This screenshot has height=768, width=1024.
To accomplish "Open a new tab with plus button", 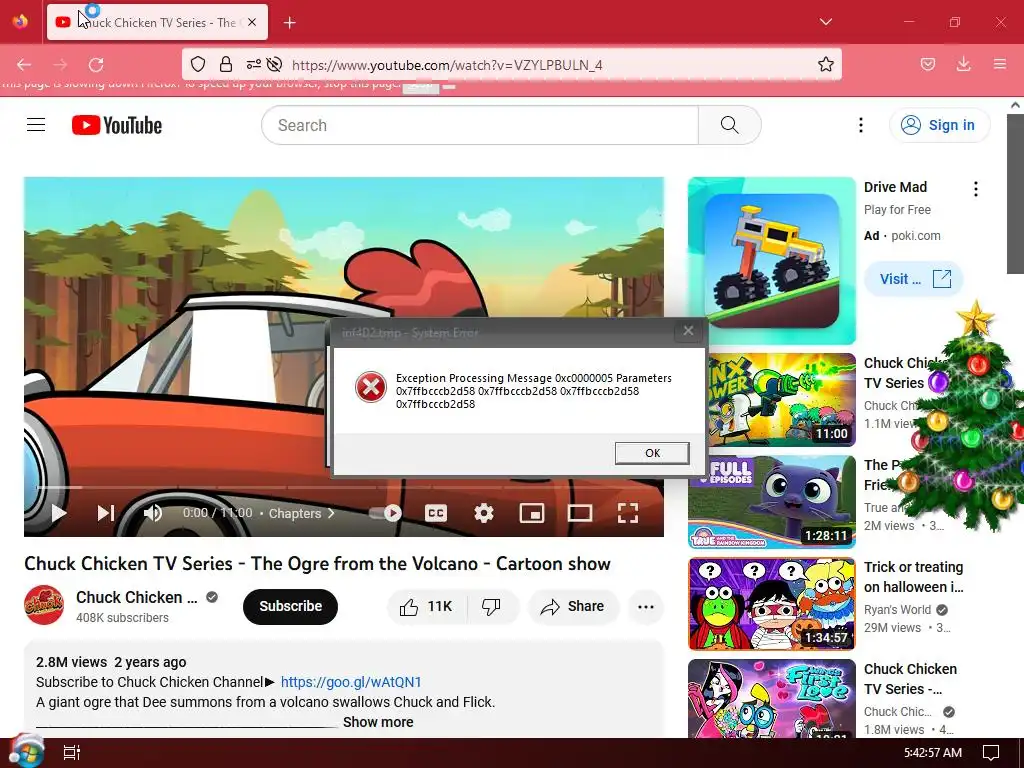I will 290,23.
